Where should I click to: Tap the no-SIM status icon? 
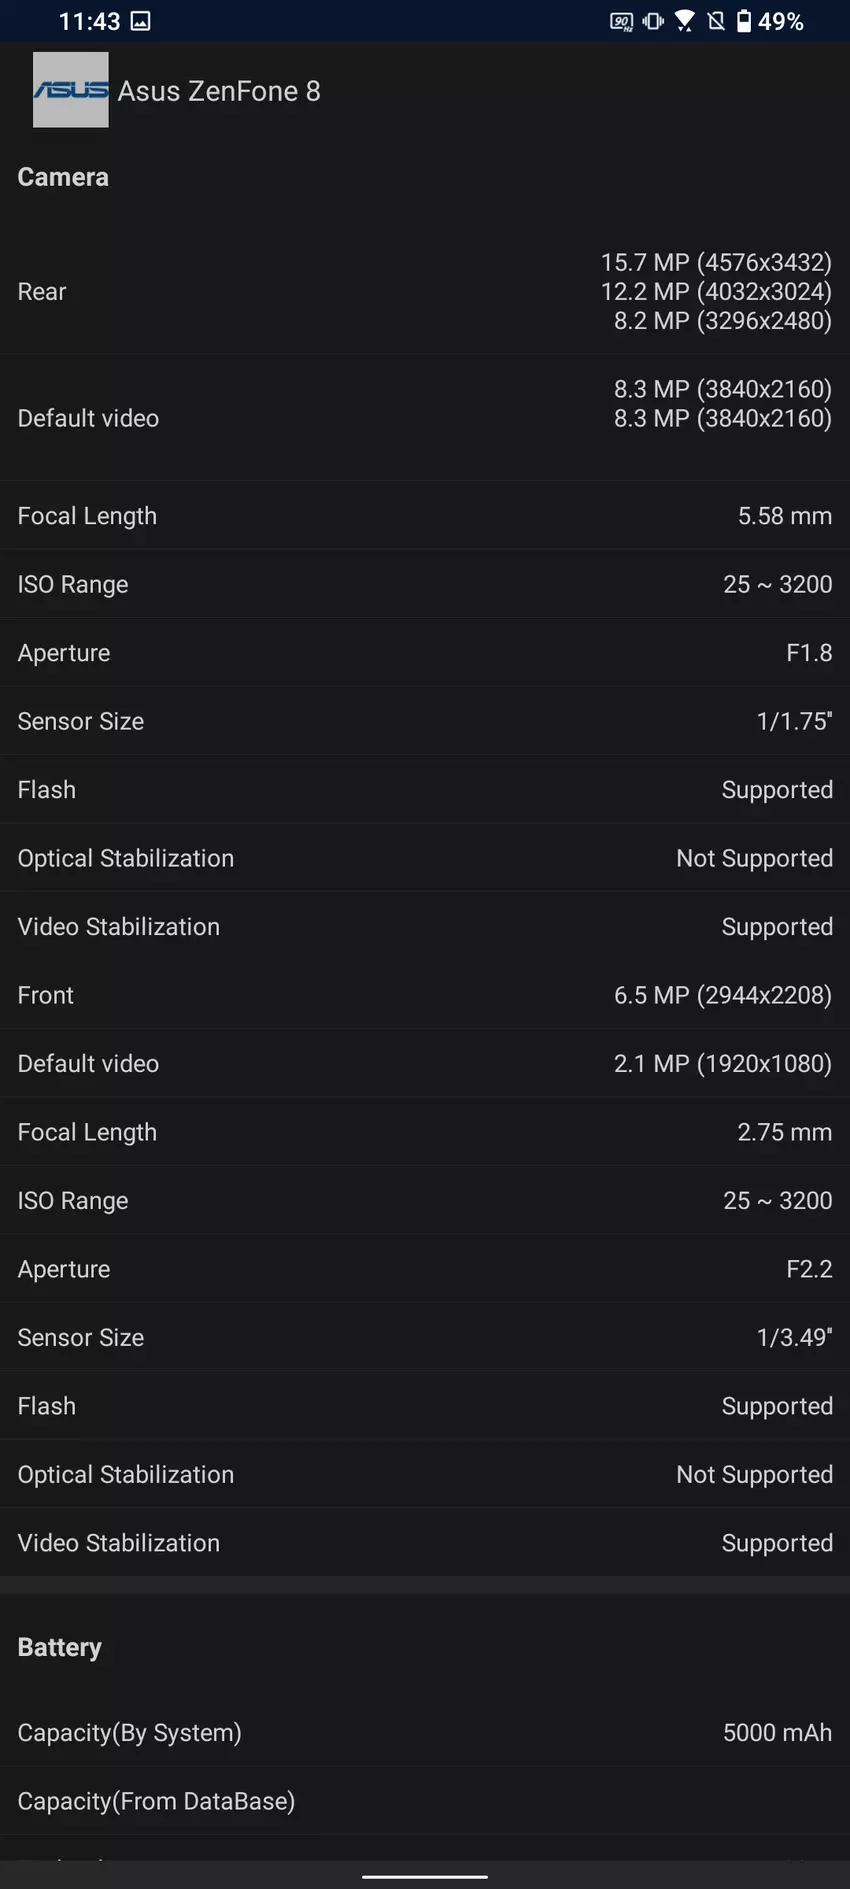716,21
